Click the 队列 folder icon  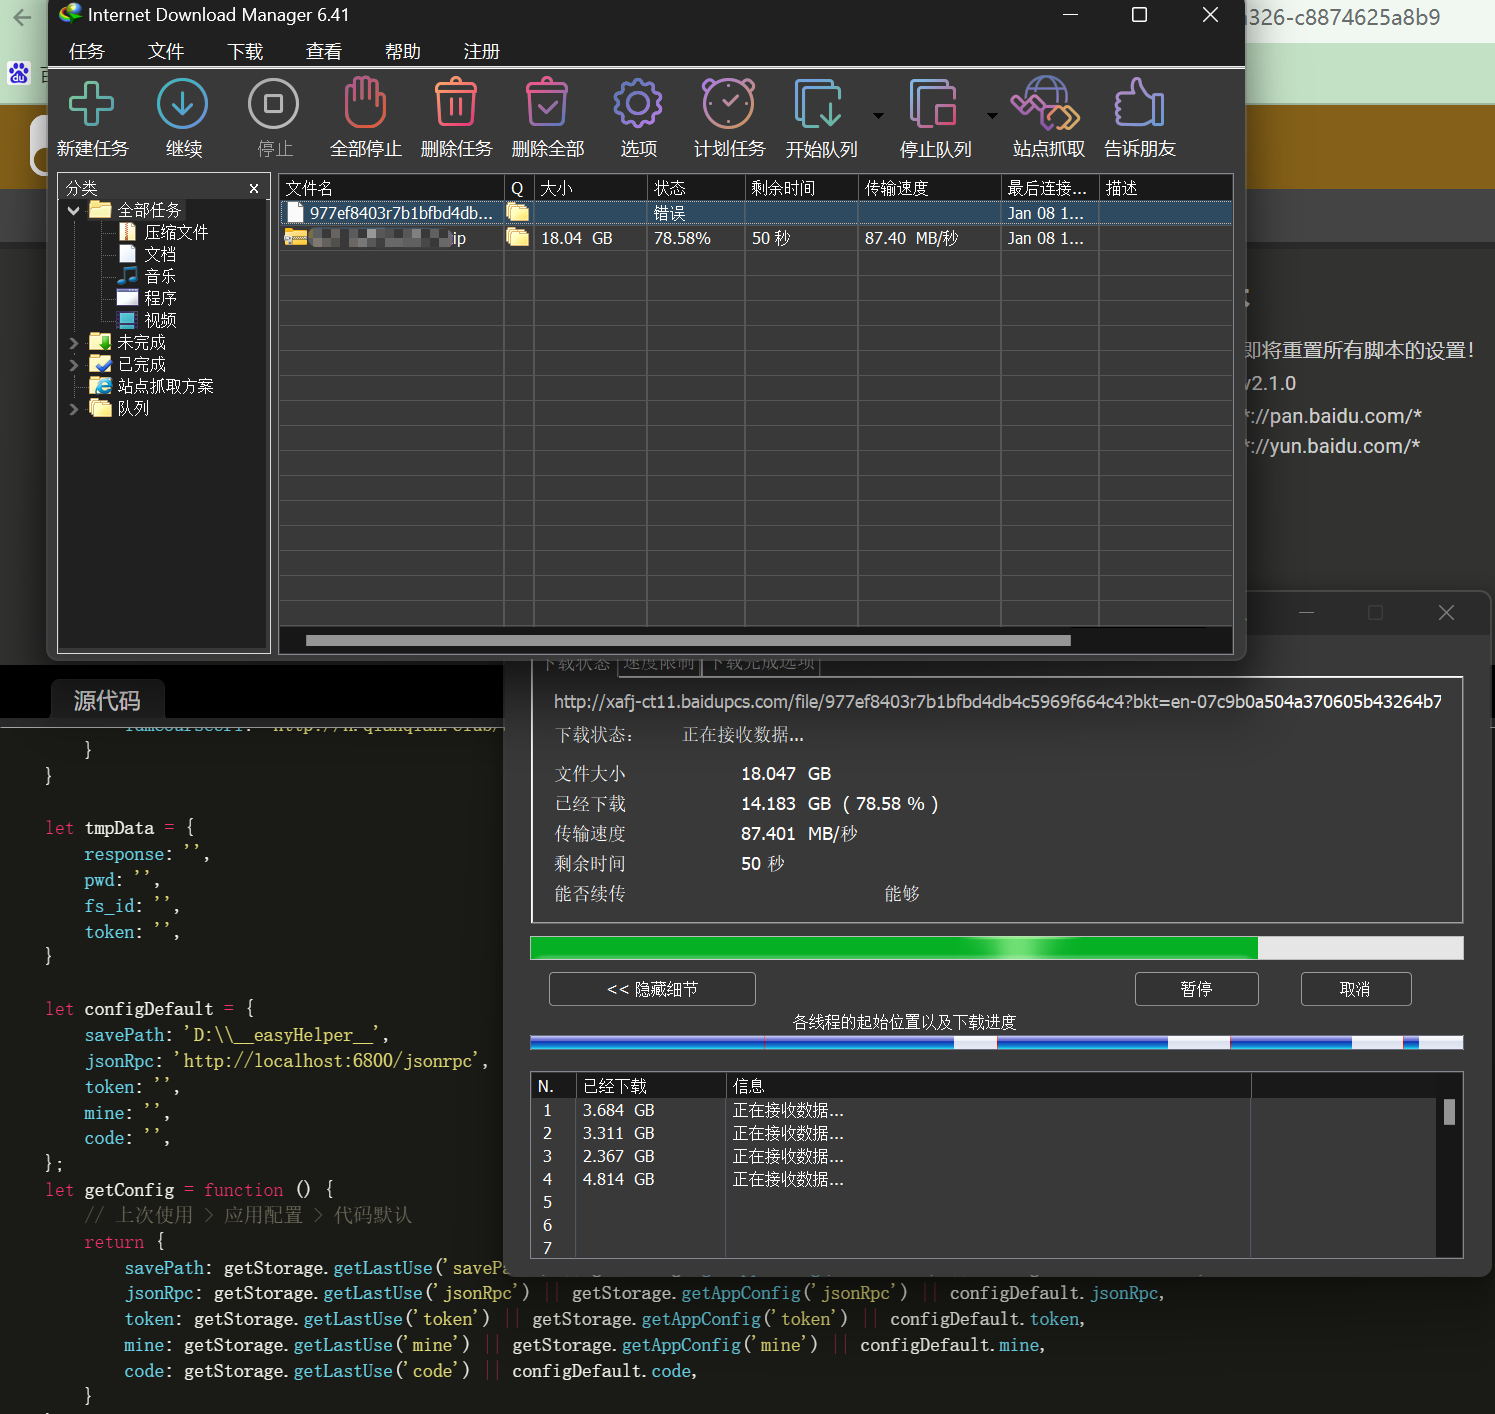[x=100, y=408]
